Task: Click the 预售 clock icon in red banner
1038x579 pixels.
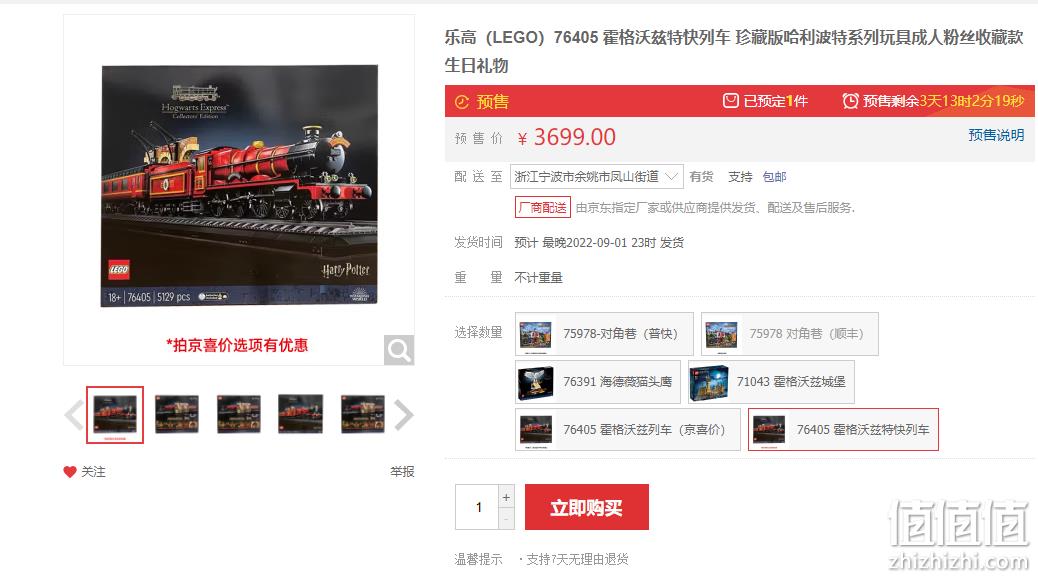Action: [x=461, y=102]
